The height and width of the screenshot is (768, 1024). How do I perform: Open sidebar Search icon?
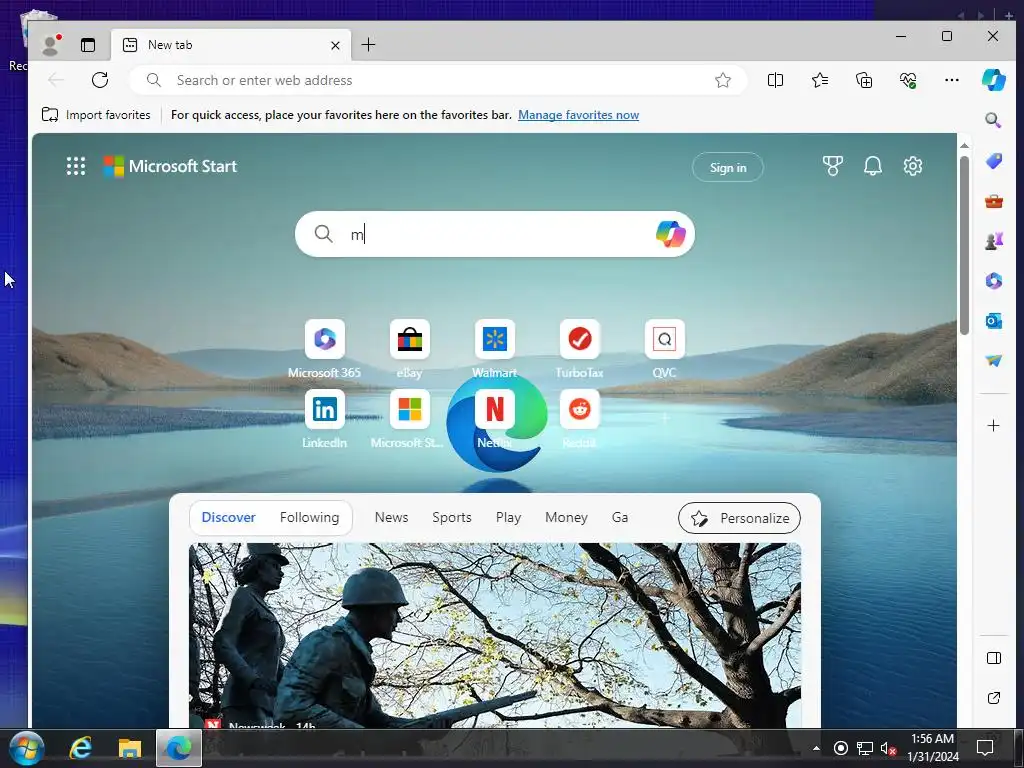click(x=993, y=120)
